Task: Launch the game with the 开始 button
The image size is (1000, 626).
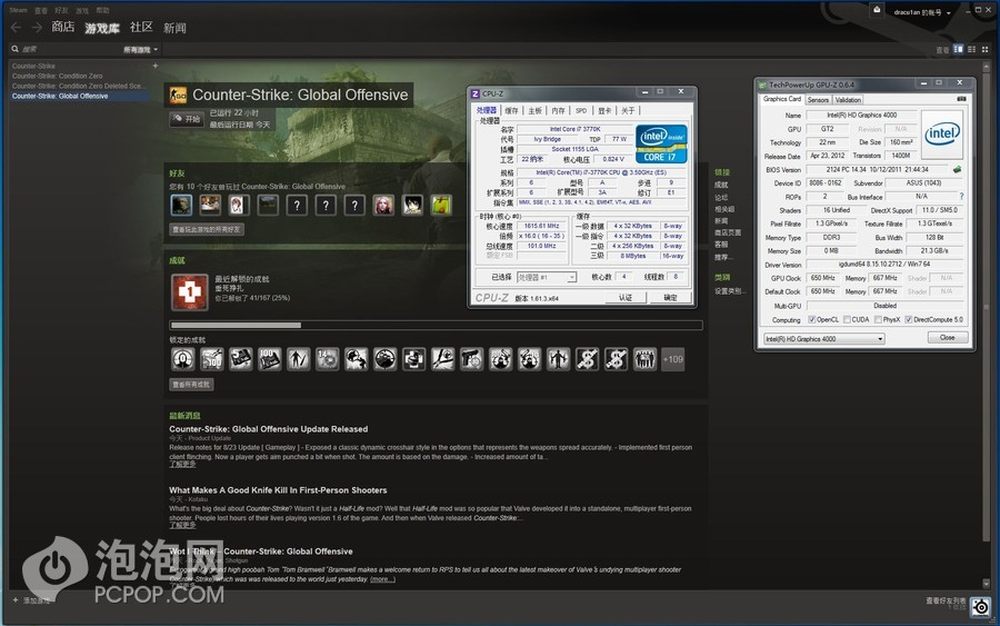Action: (x=186, y=119)
